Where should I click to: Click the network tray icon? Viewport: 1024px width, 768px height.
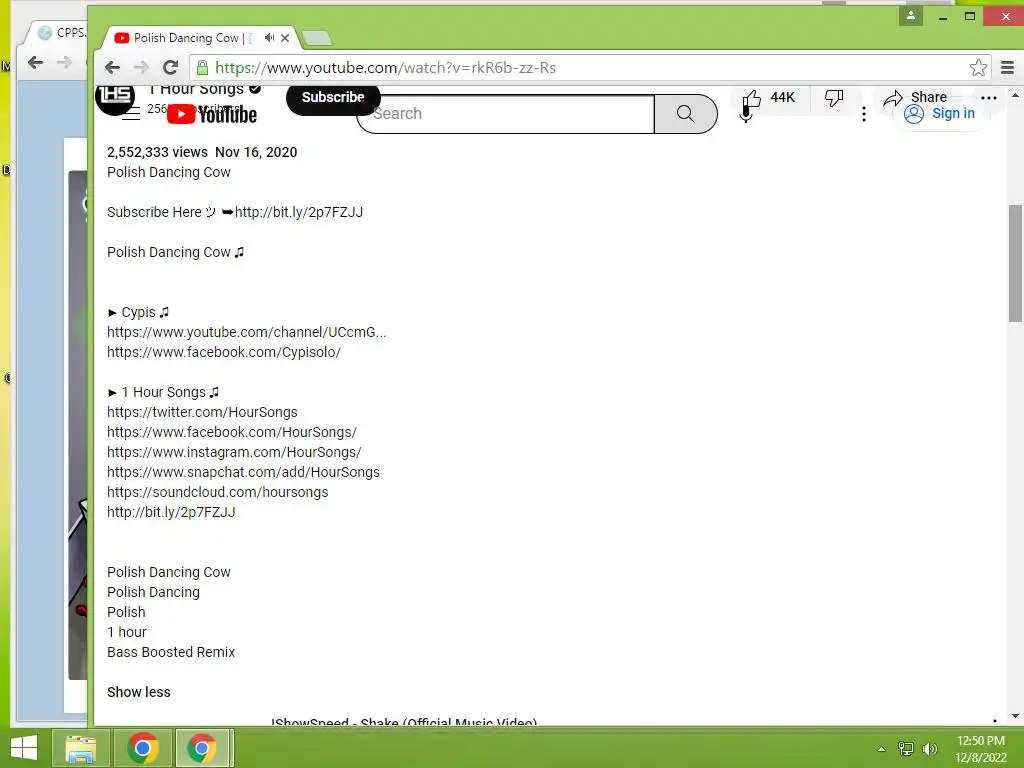coord(906,749)
